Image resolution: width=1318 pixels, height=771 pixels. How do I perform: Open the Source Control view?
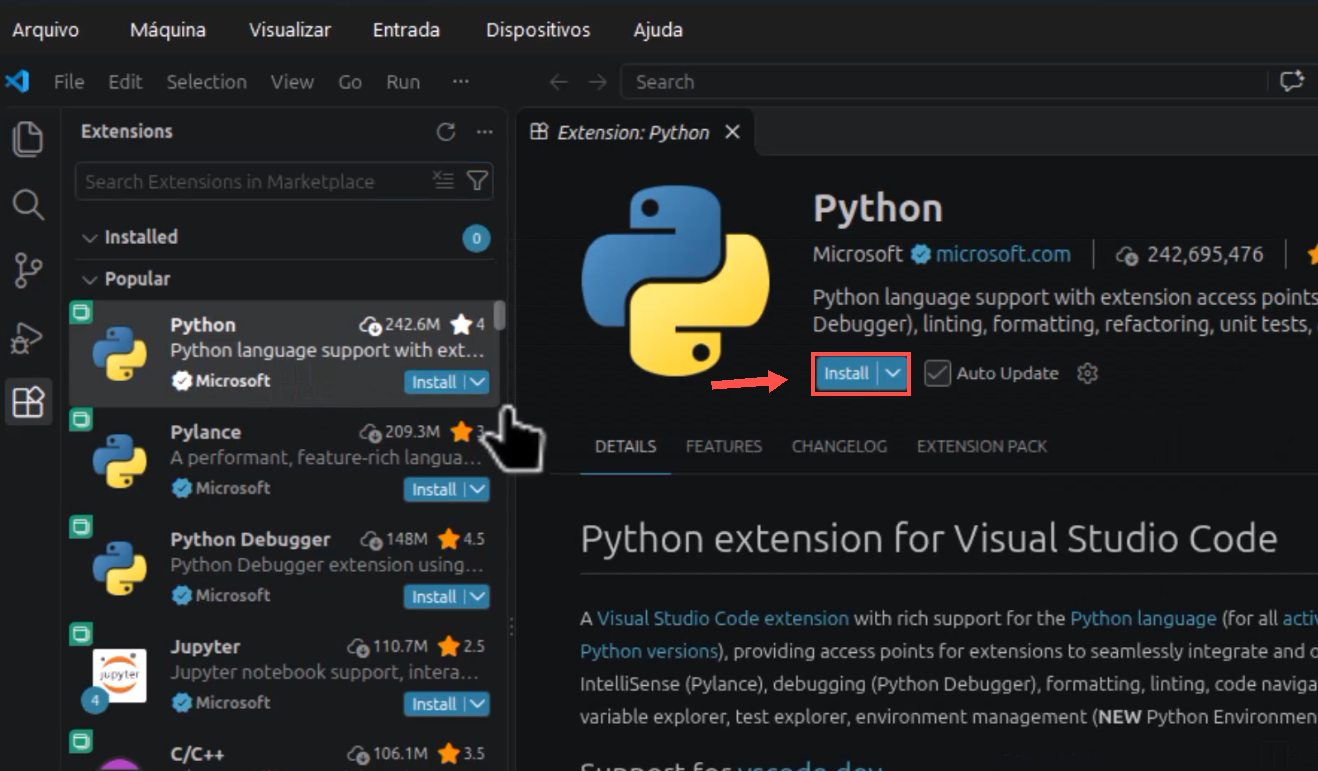point(28,271)
